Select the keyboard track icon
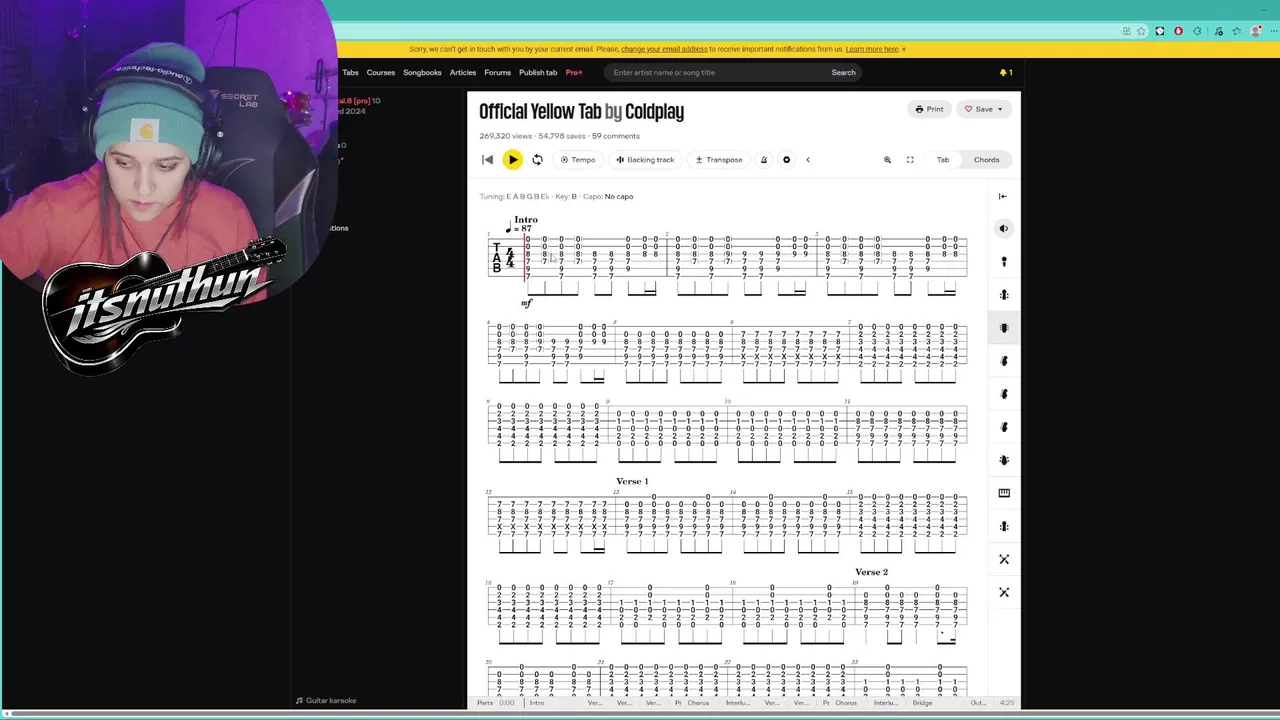This screenshot has height=720, width=1280. tap(1004, 493)
